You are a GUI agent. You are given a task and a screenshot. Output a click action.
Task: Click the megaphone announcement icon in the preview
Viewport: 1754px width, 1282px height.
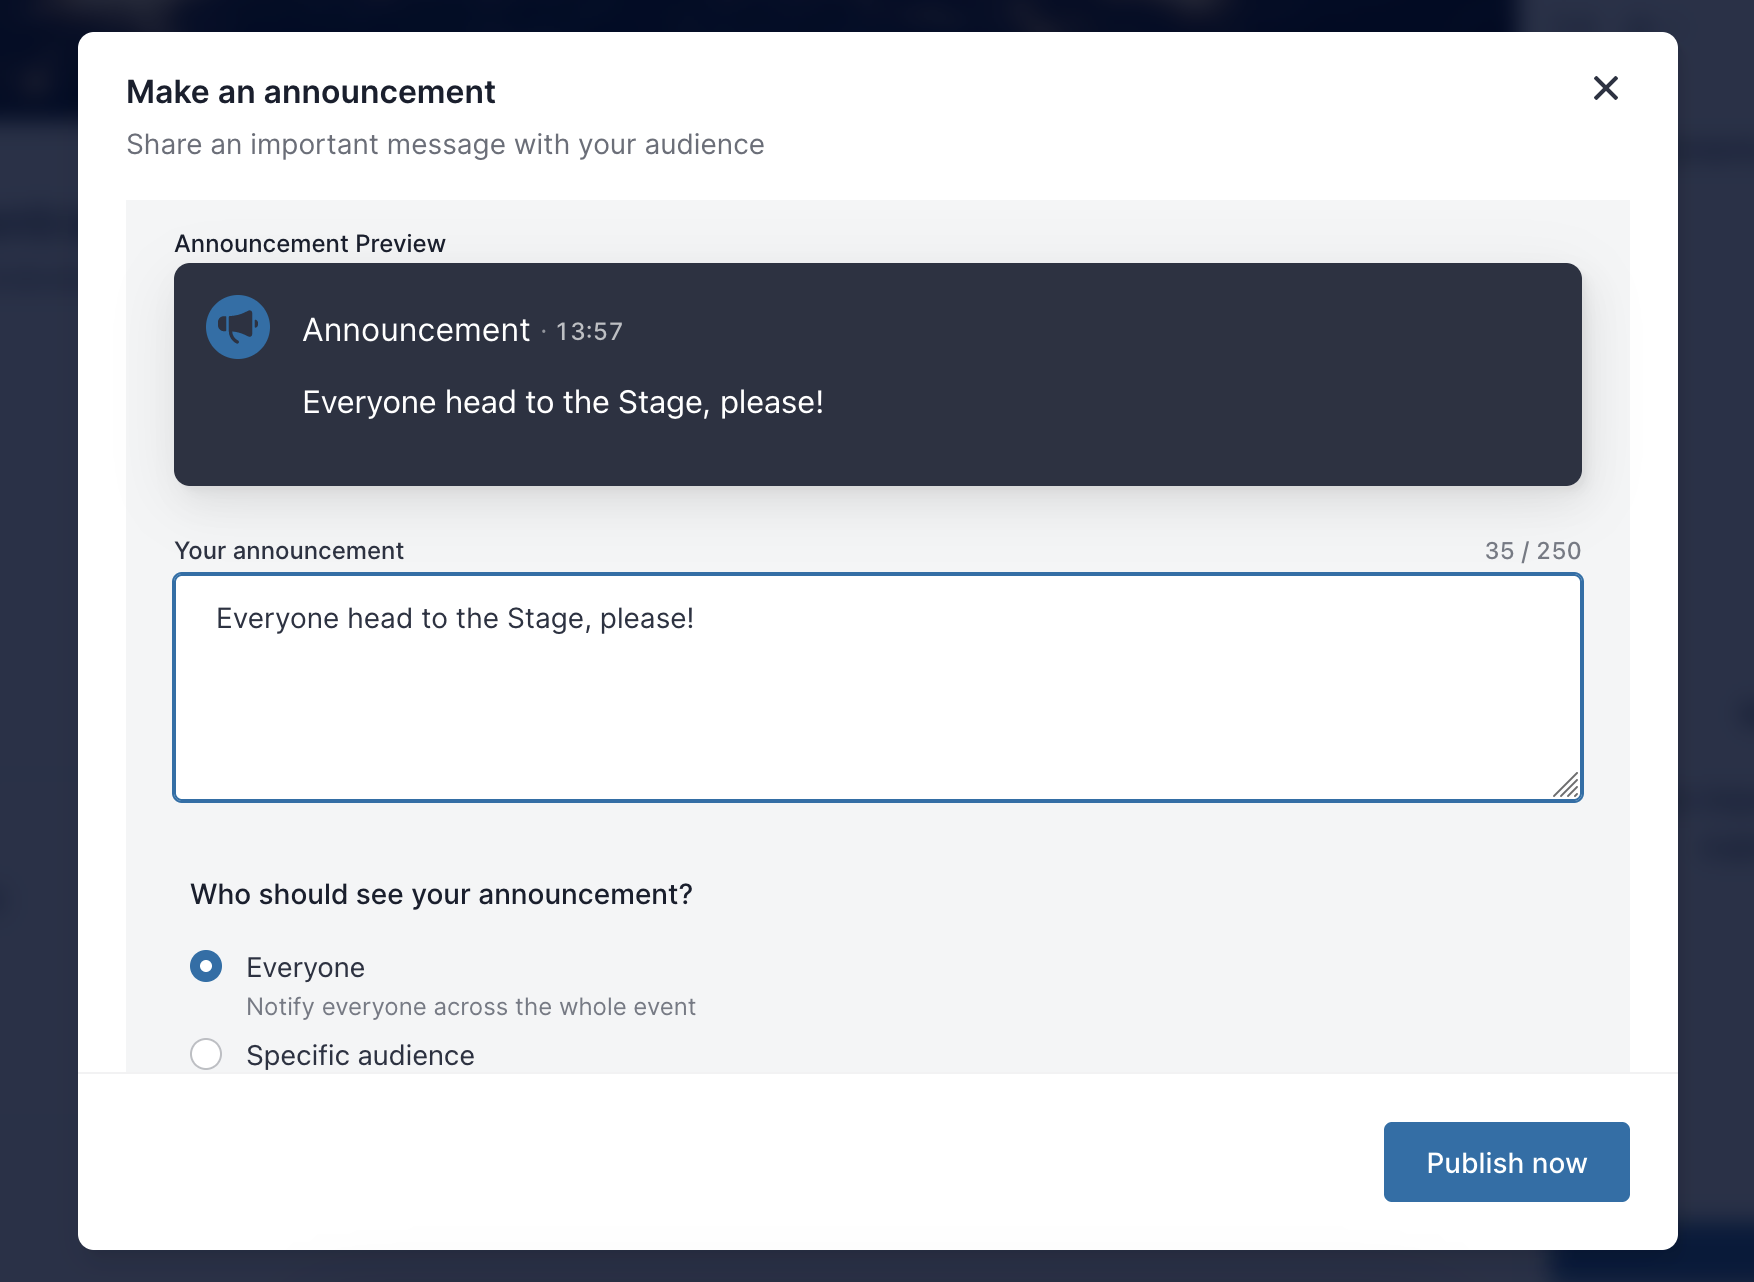pos(238,327)
